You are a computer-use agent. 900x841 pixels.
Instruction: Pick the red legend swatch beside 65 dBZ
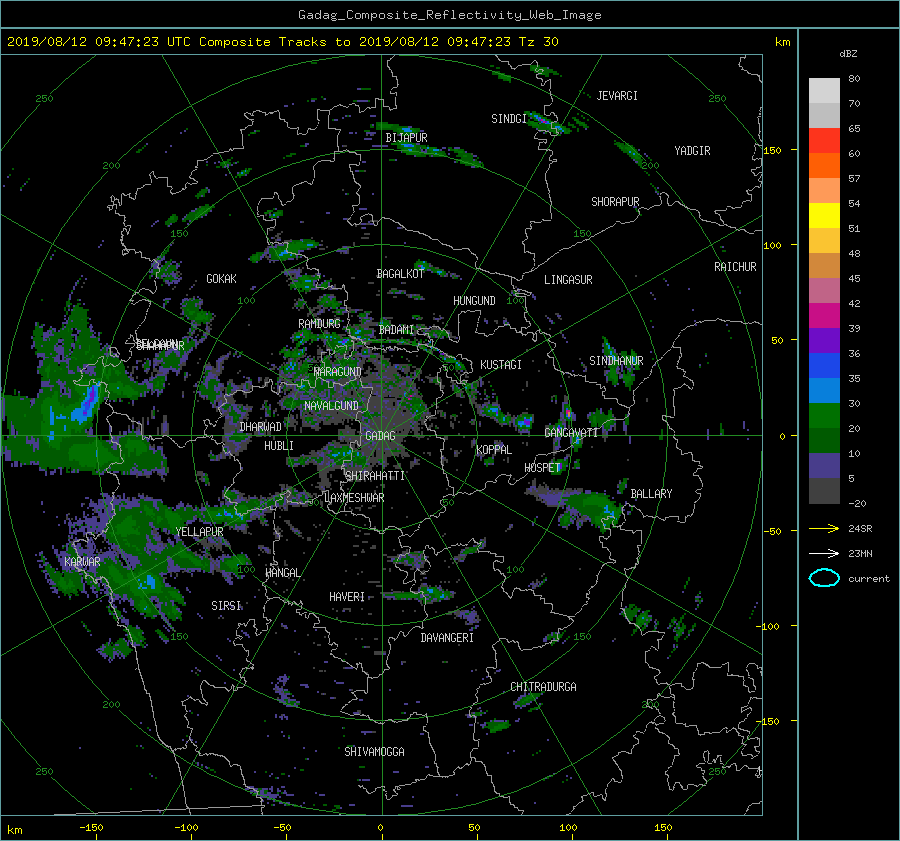(824, 141)
